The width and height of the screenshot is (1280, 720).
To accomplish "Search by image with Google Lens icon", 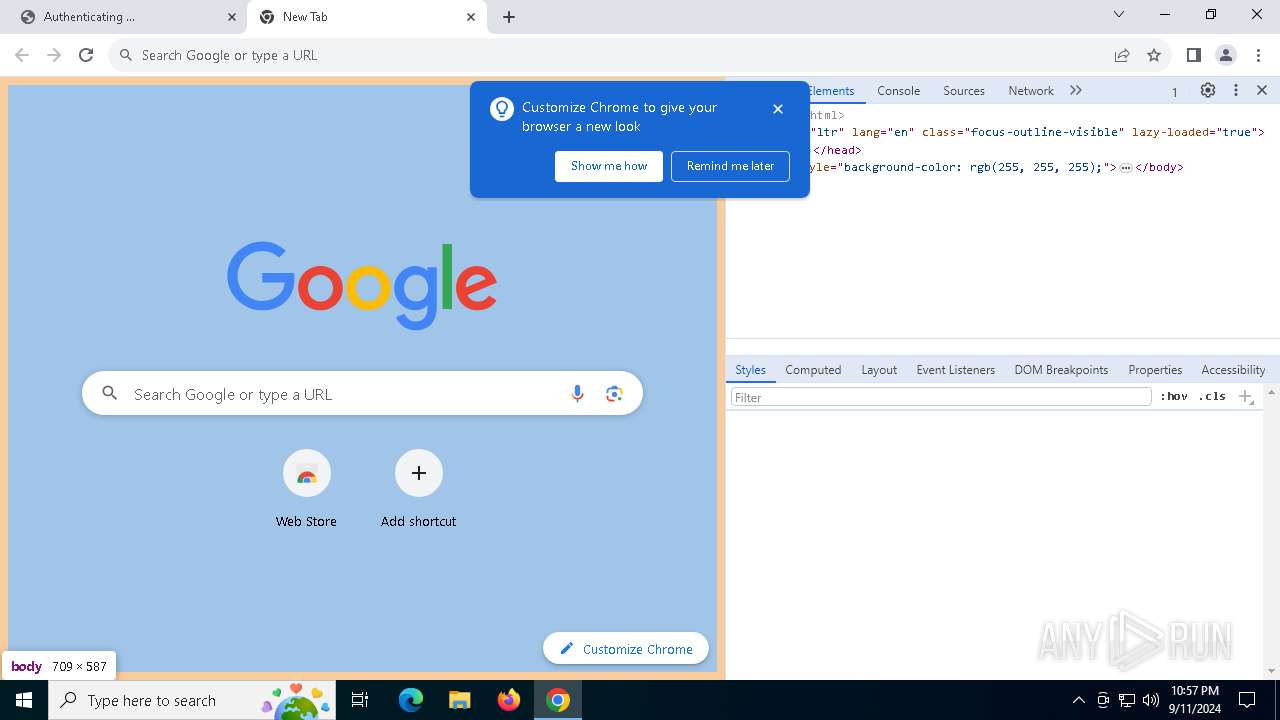I will pyautogui.click(x=614, y=394).
